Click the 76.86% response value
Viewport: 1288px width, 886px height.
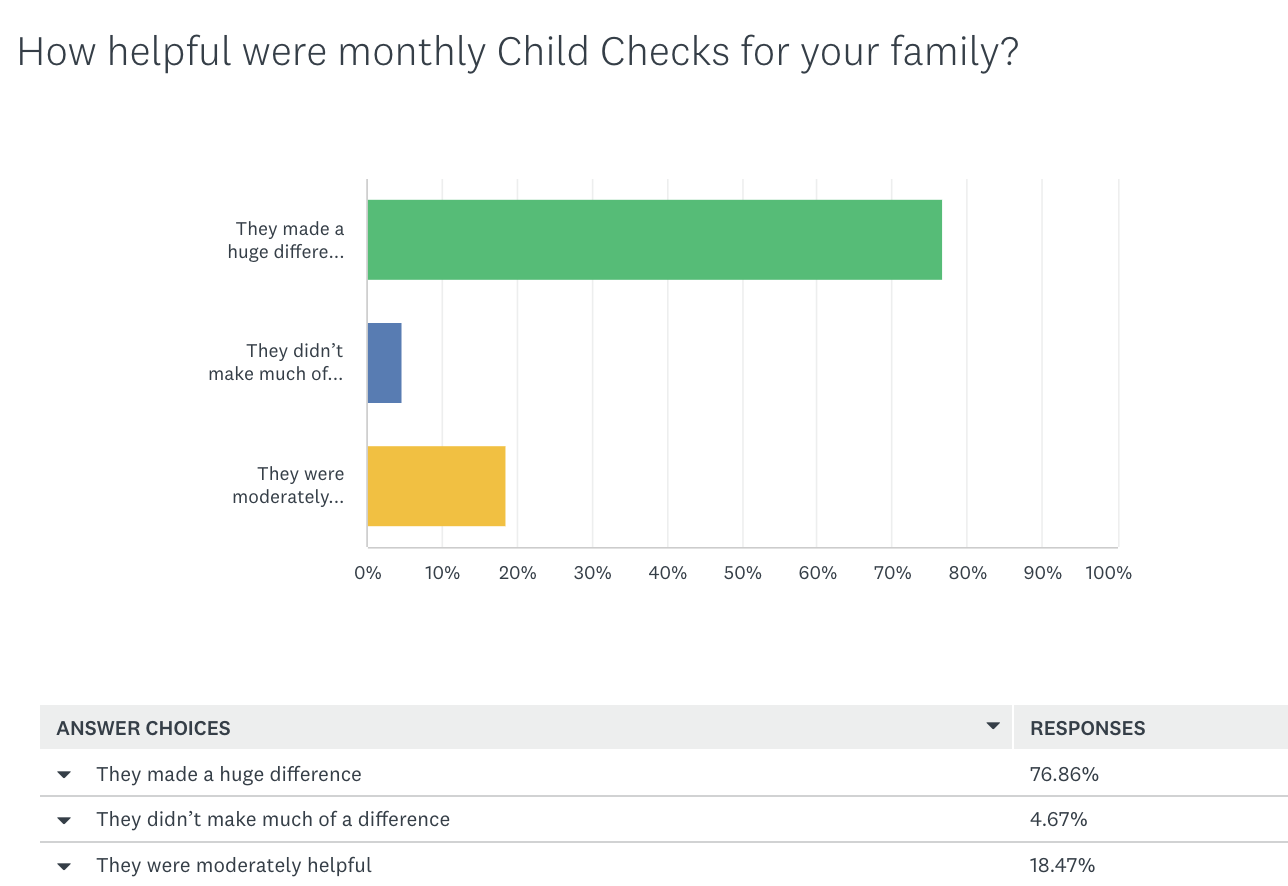(x=1064, y=774)
